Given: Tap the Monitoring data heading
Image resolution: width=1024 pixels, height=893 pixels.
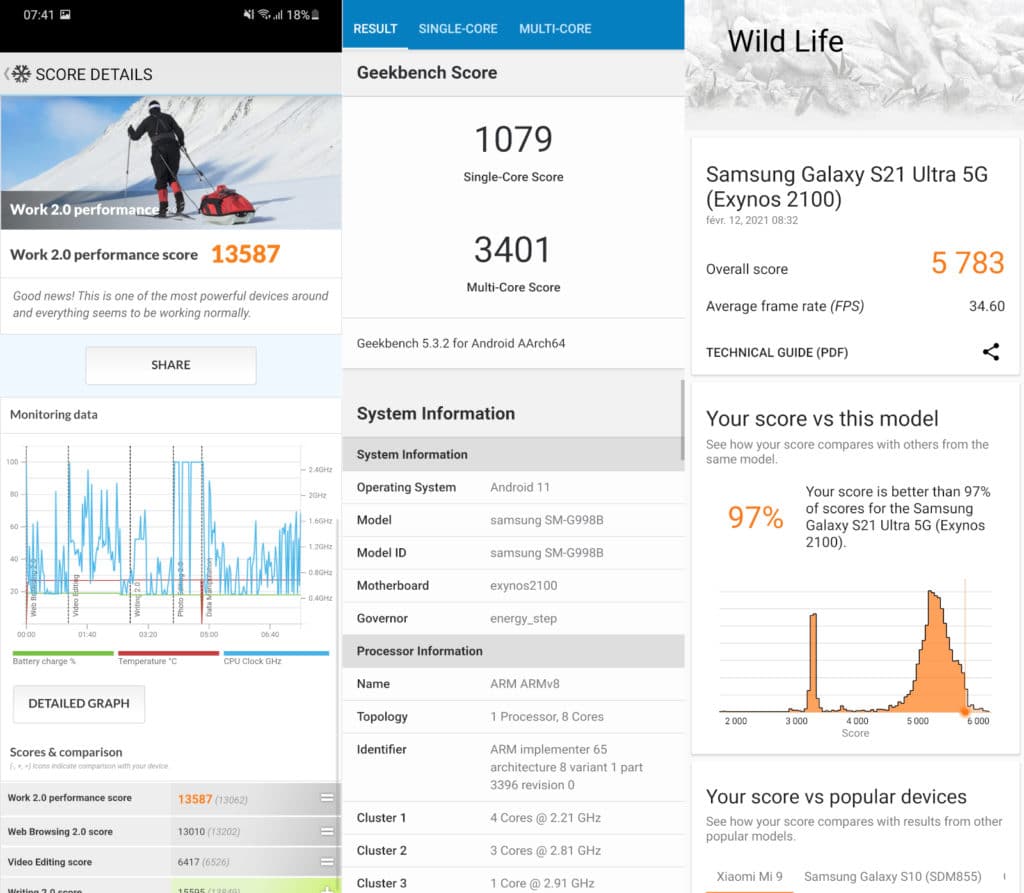Looking at the screenshot, I should 54,415.
